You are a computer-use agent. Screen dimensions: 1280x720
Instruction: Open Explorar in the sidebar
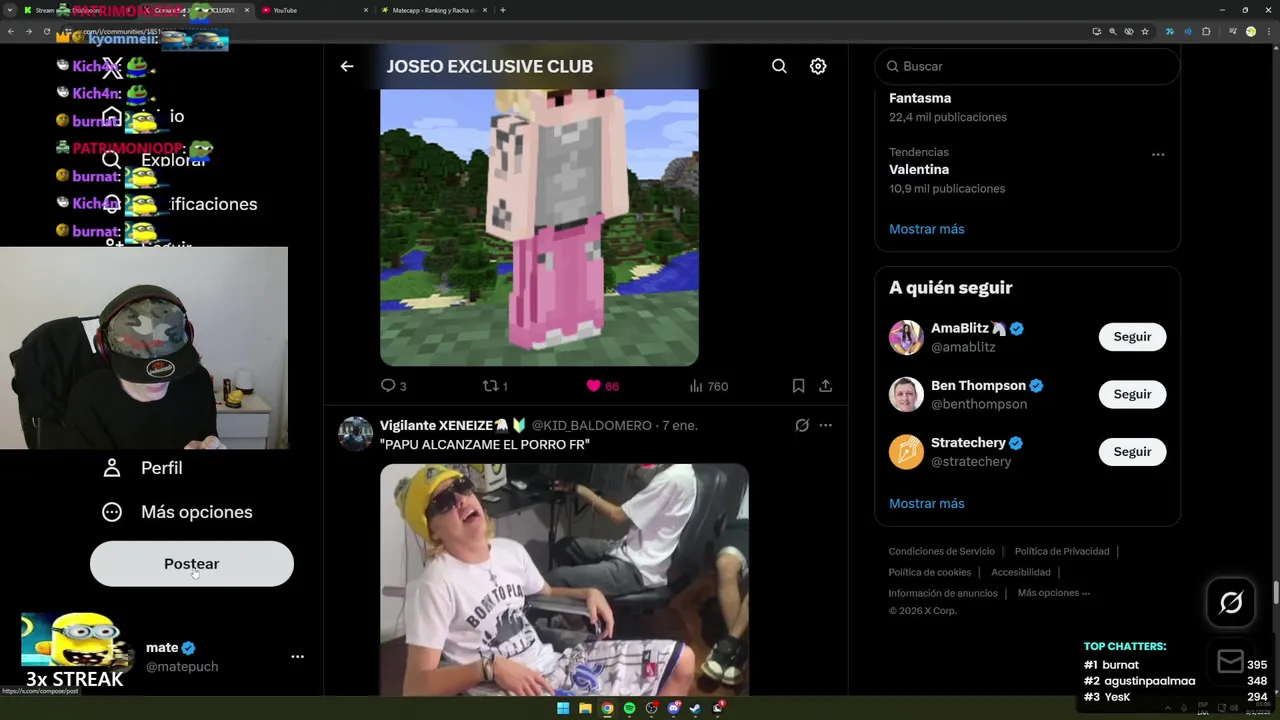(x=155, y=160)
